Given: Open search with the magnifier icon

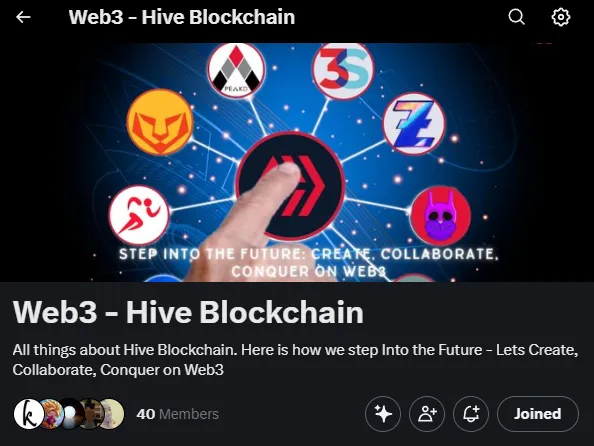Looking at the screenshot, I should click(x=516, y=17).
